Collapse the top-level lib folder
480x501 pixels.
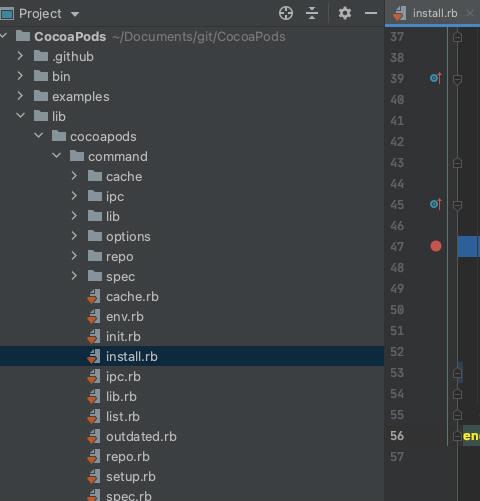click(x=21, y=116)
